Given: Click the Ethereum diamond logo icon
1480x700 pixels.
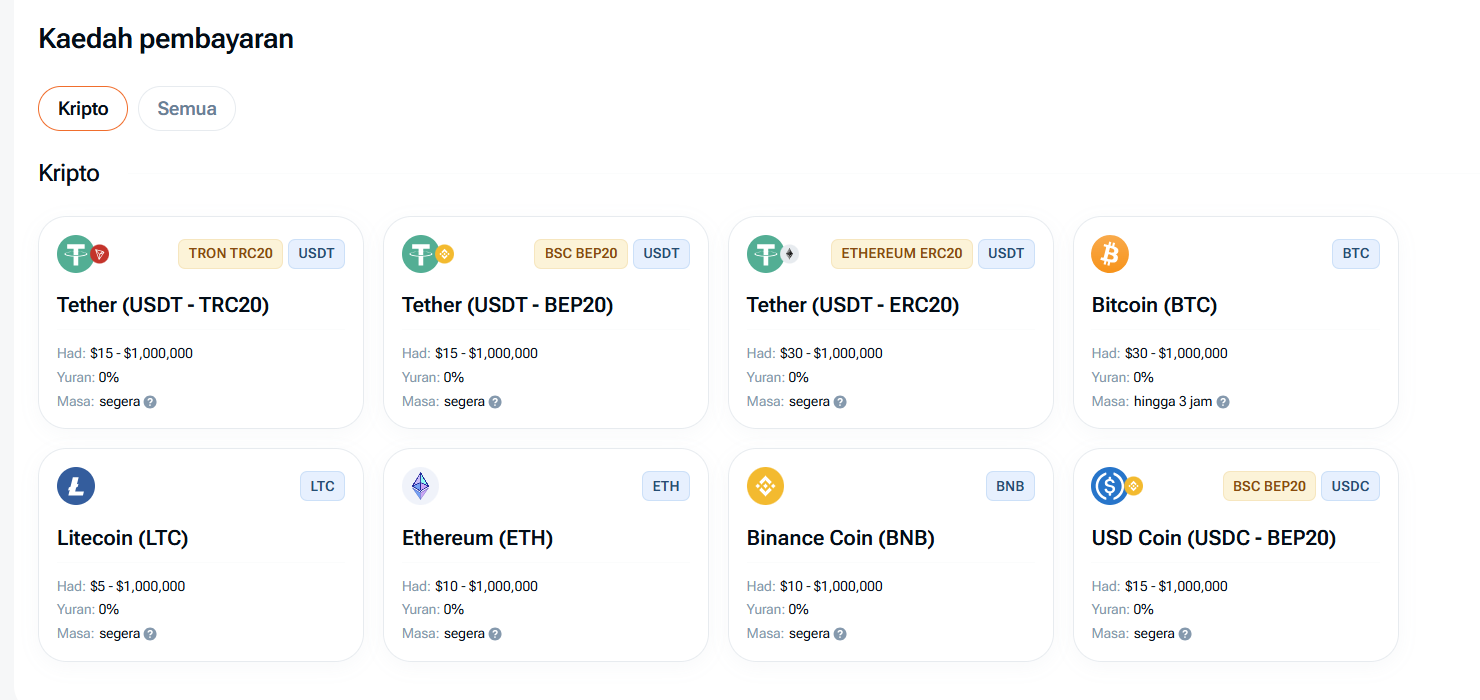Looking at the screenshot, I should tap(421, 486).
